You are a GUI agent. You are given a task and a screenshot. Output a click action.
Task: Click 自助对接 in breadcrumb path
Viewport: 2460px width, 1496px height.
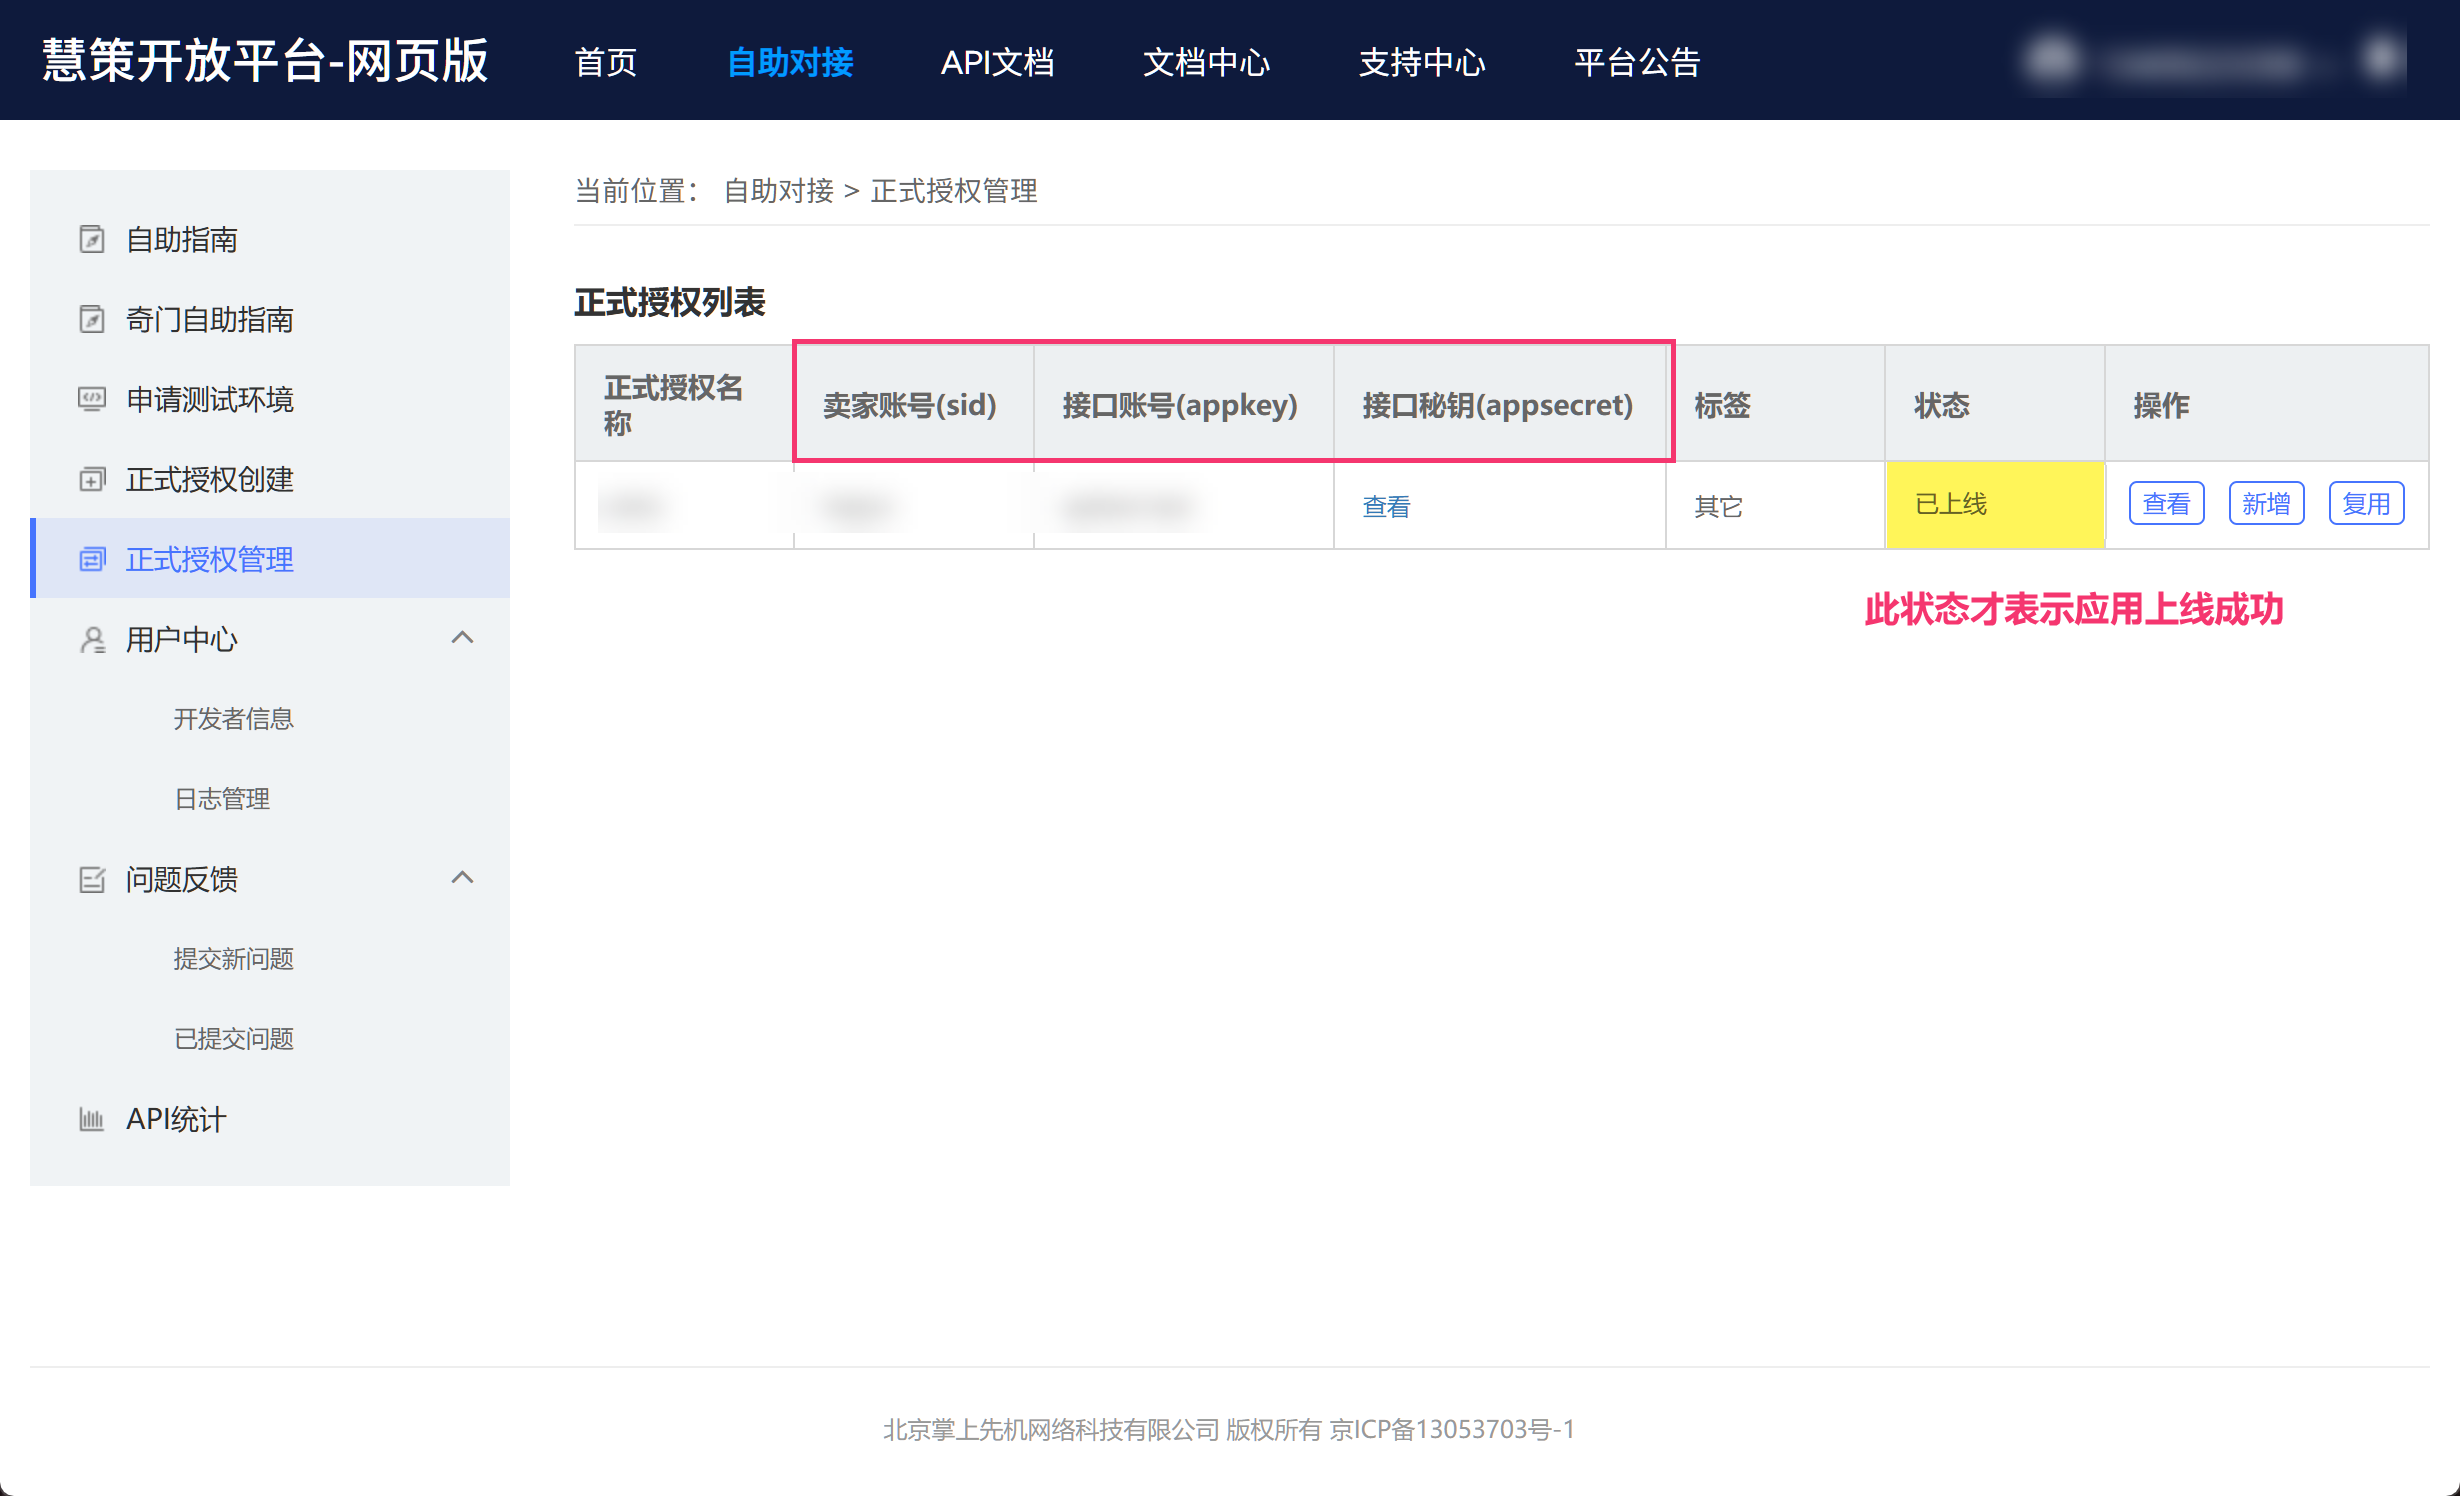click(x=778, y=190)
